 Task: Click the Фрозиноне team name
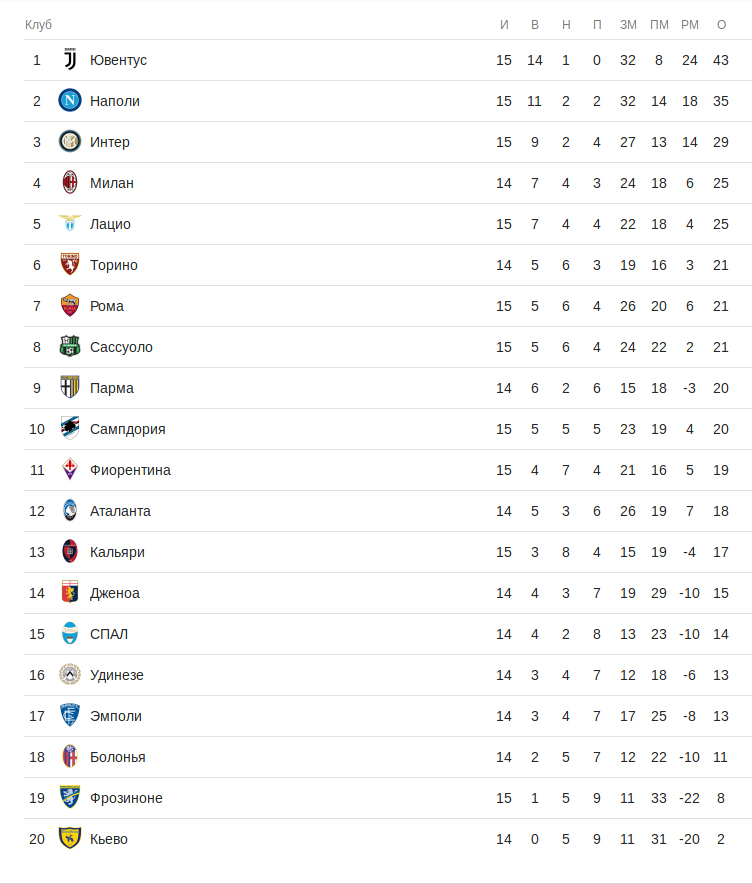126,798
